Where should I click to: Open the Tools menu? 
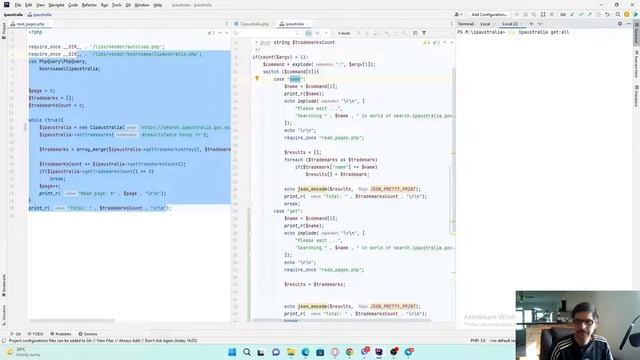117,5
